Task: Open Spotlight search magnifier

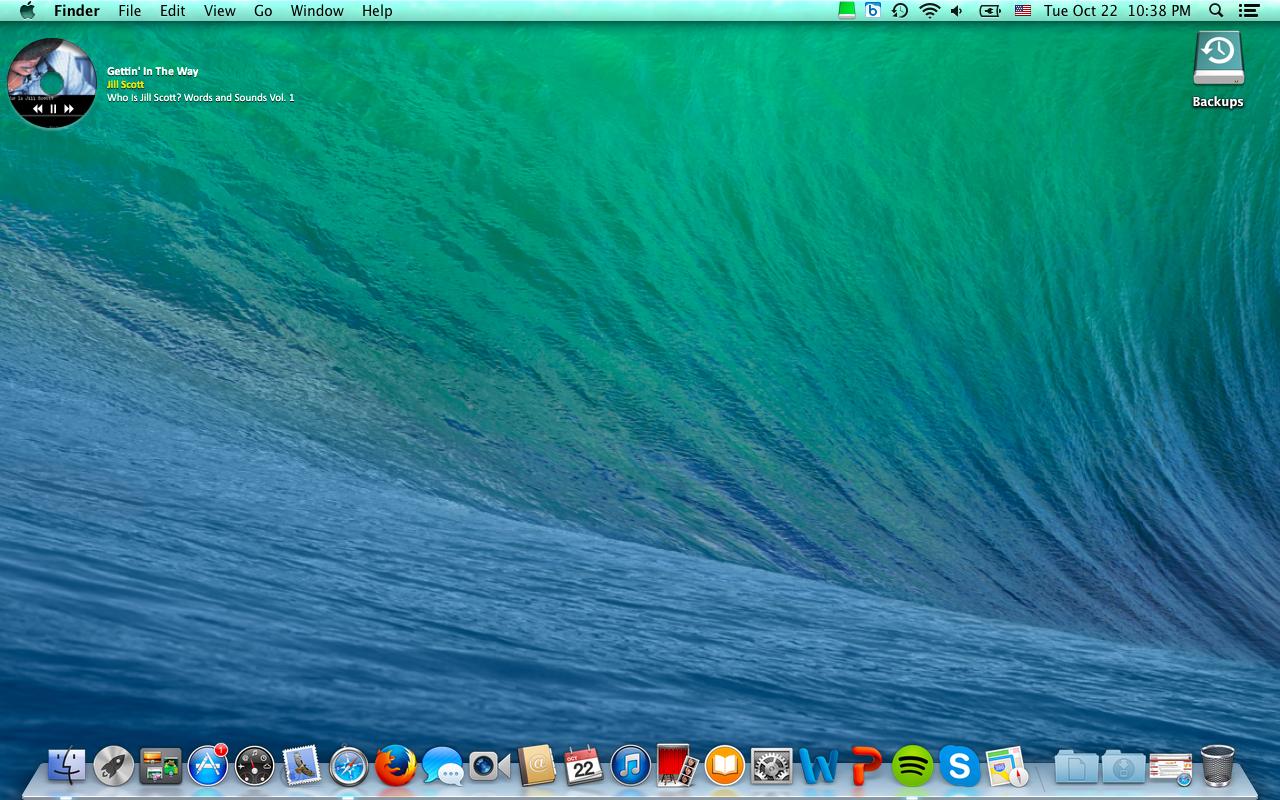Action: pos(1216,11)
